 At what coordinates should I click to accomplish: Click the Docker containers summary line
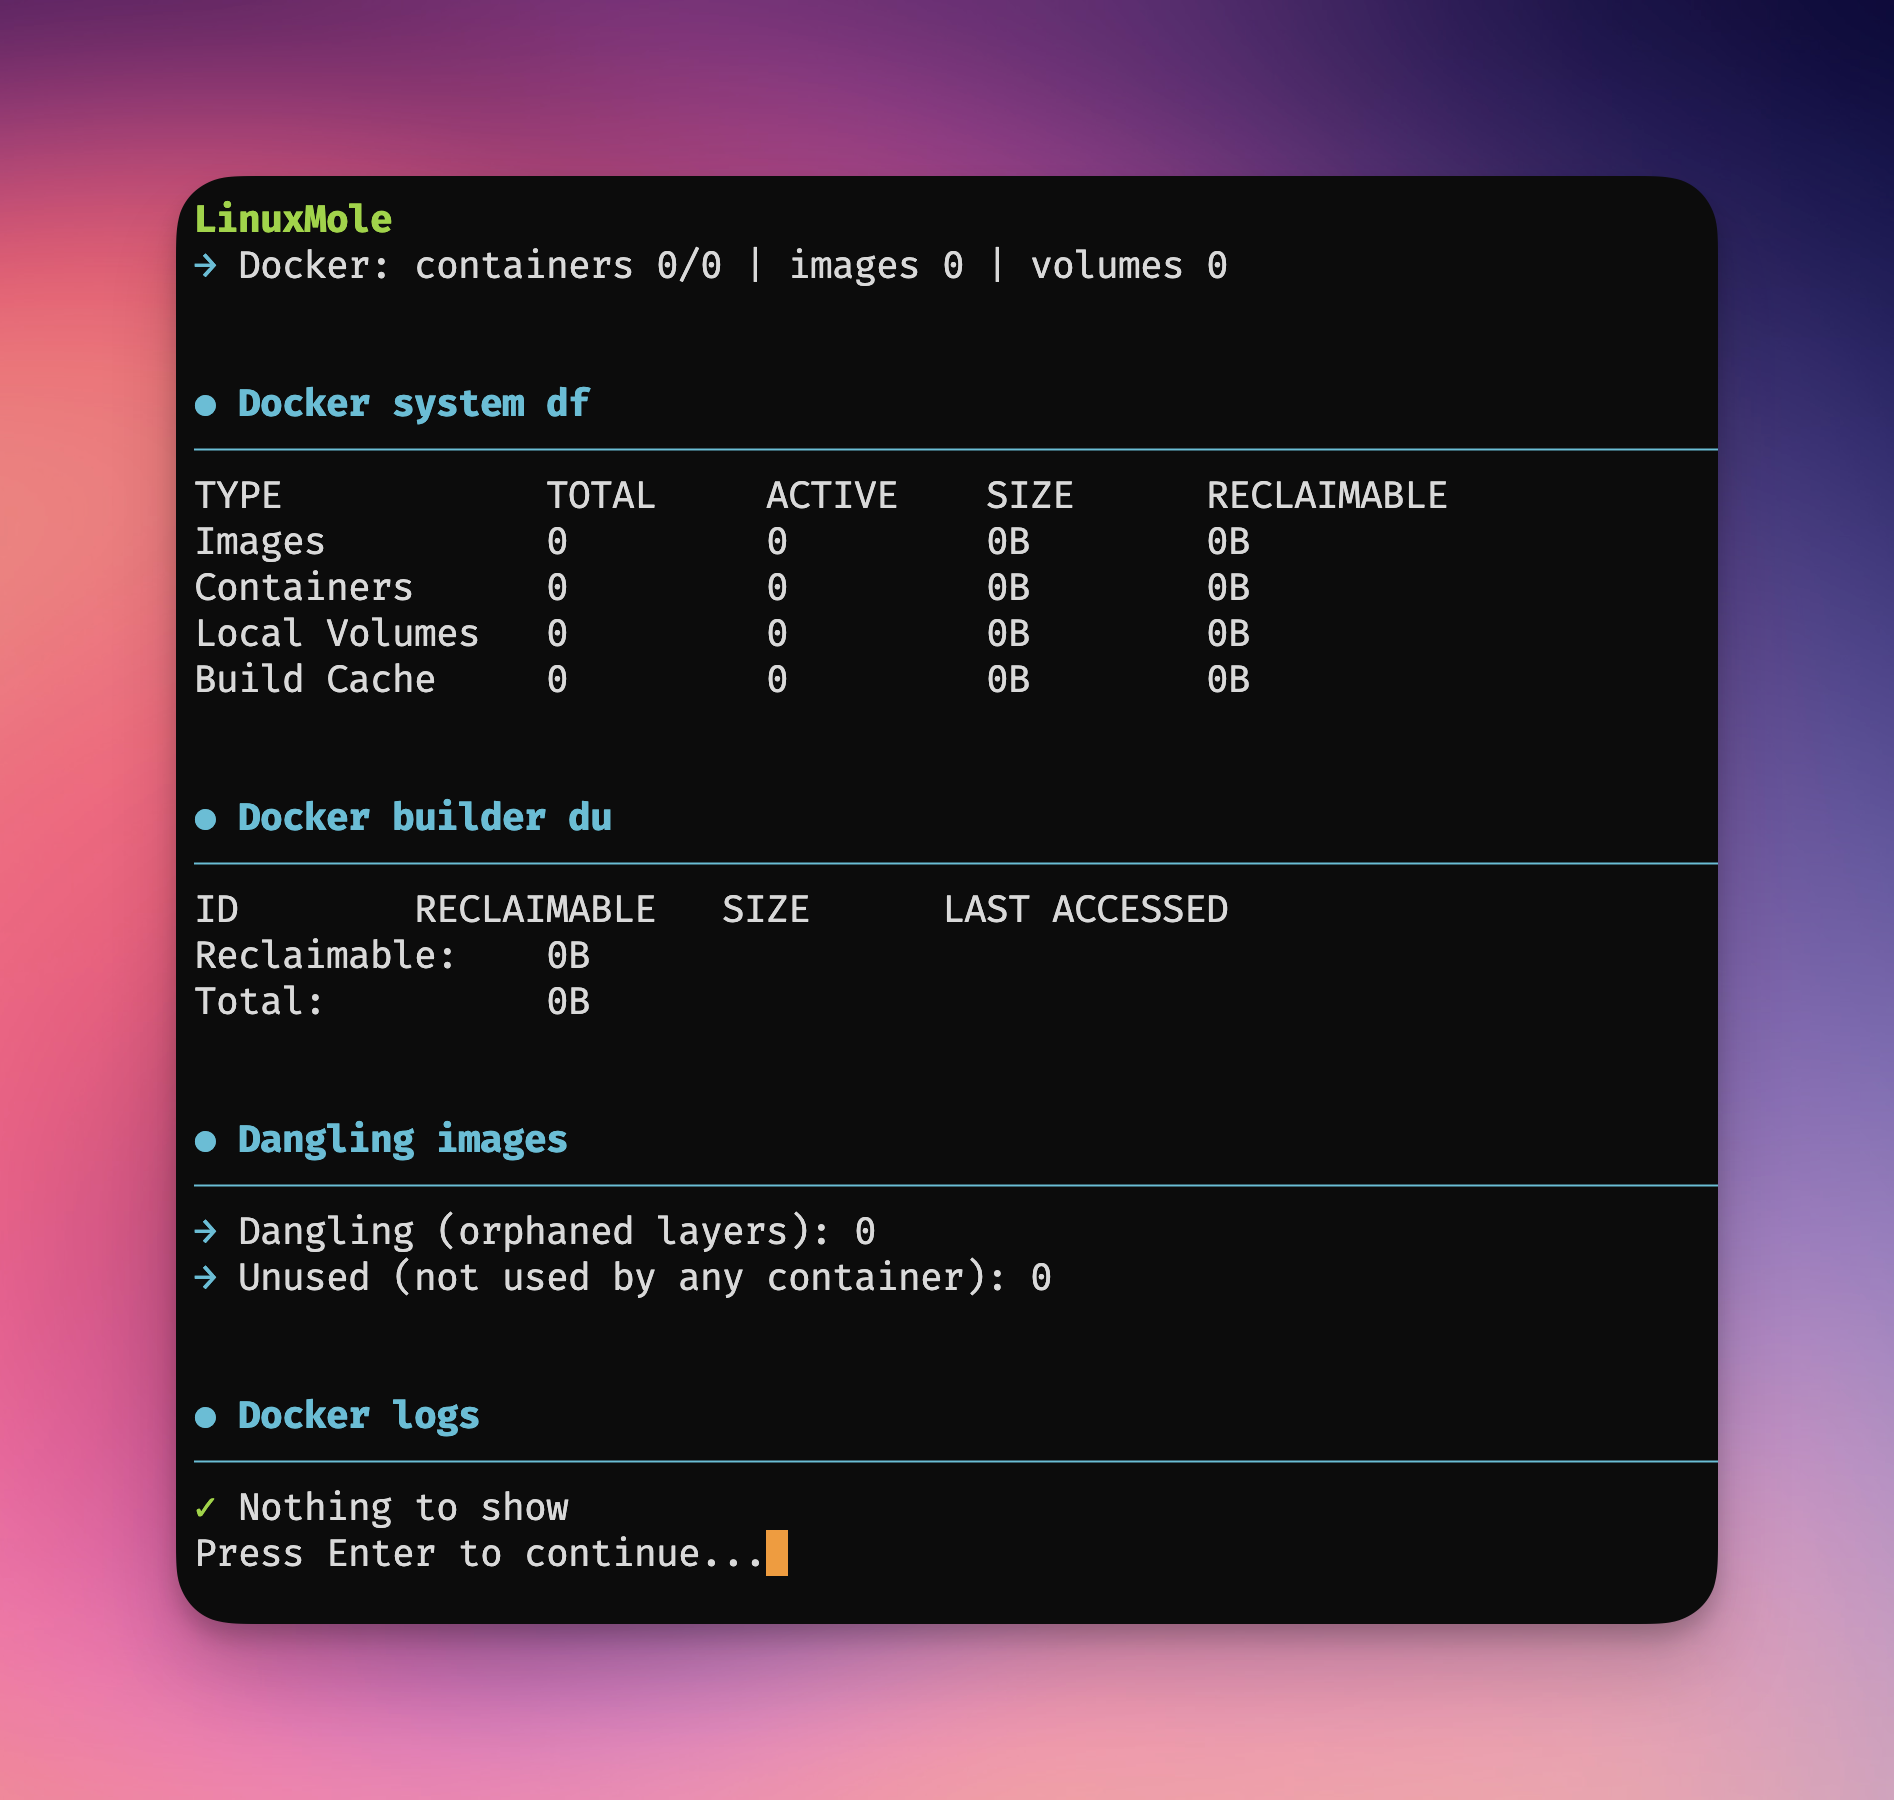(x=733, y=266)
